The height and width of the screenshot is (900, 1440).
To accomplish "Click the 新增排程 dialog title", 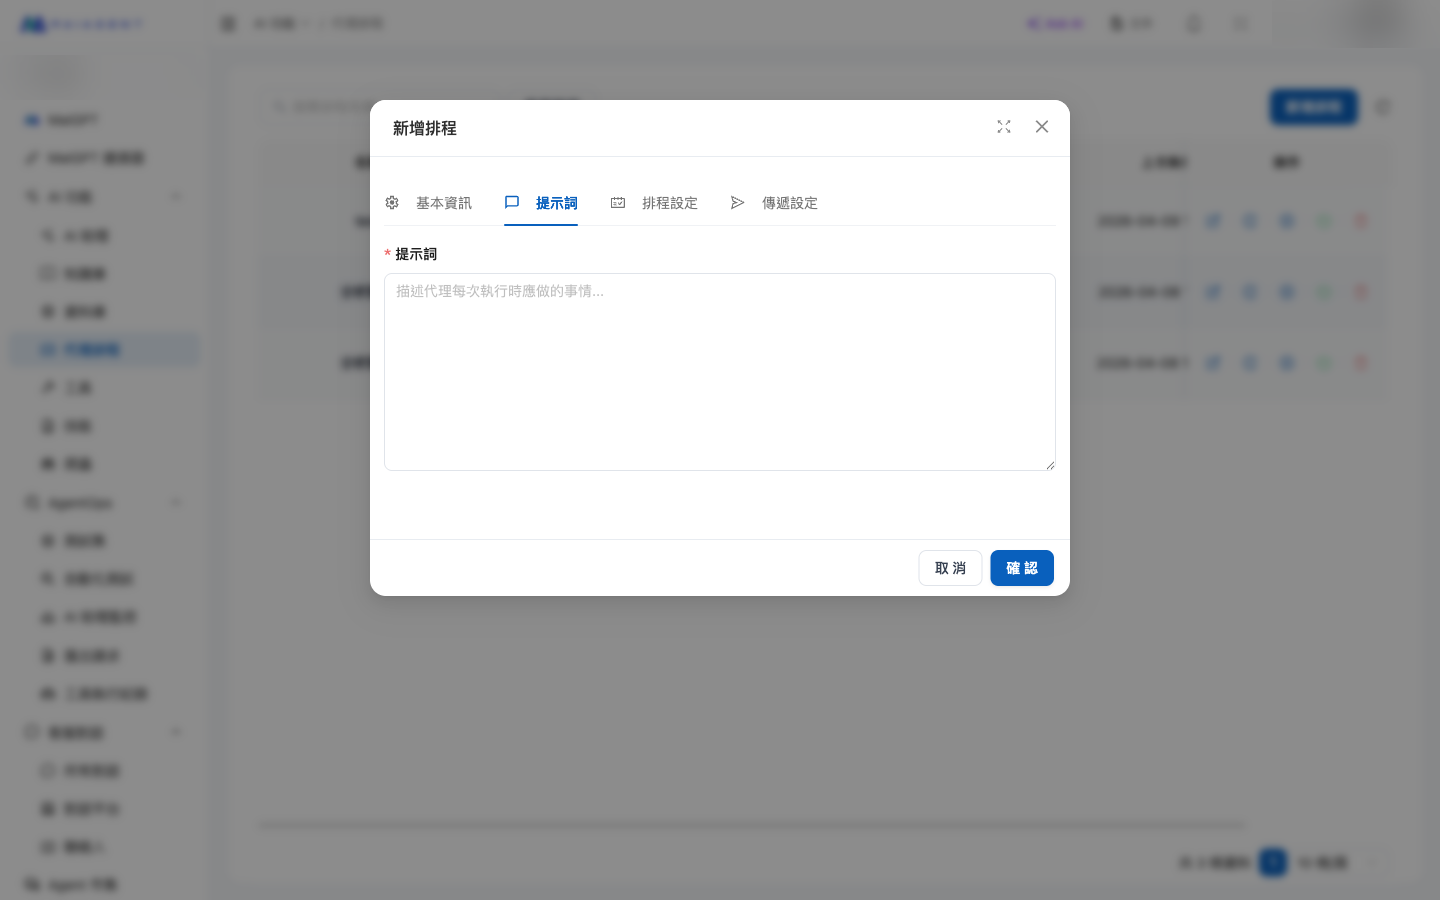I will [425, 128].
